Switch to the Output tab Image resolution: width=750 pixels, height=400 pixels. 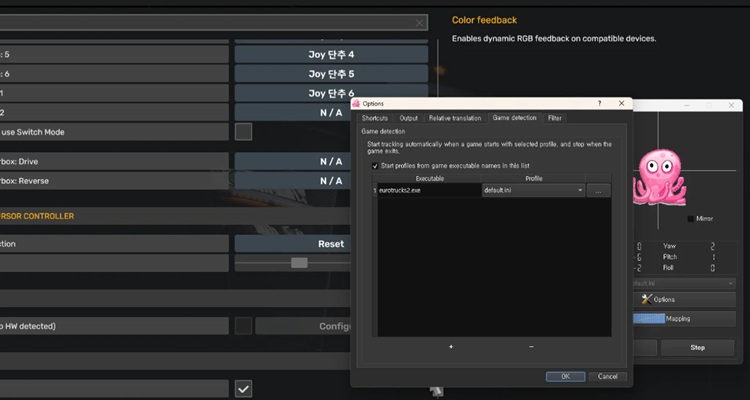click(x=408, y=118)
